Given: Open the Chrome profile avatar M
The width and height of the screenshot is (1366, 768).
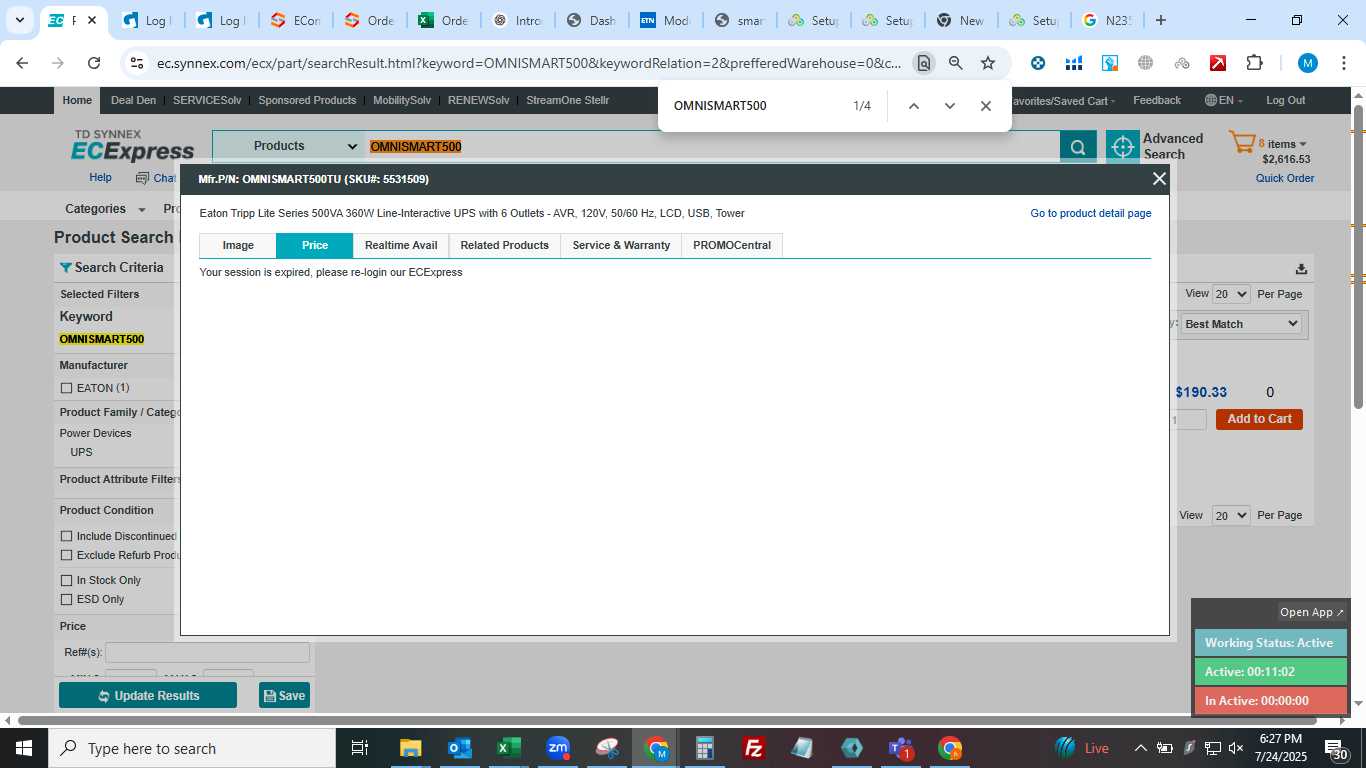Looking at the screenshot, I should (1307, 63).
